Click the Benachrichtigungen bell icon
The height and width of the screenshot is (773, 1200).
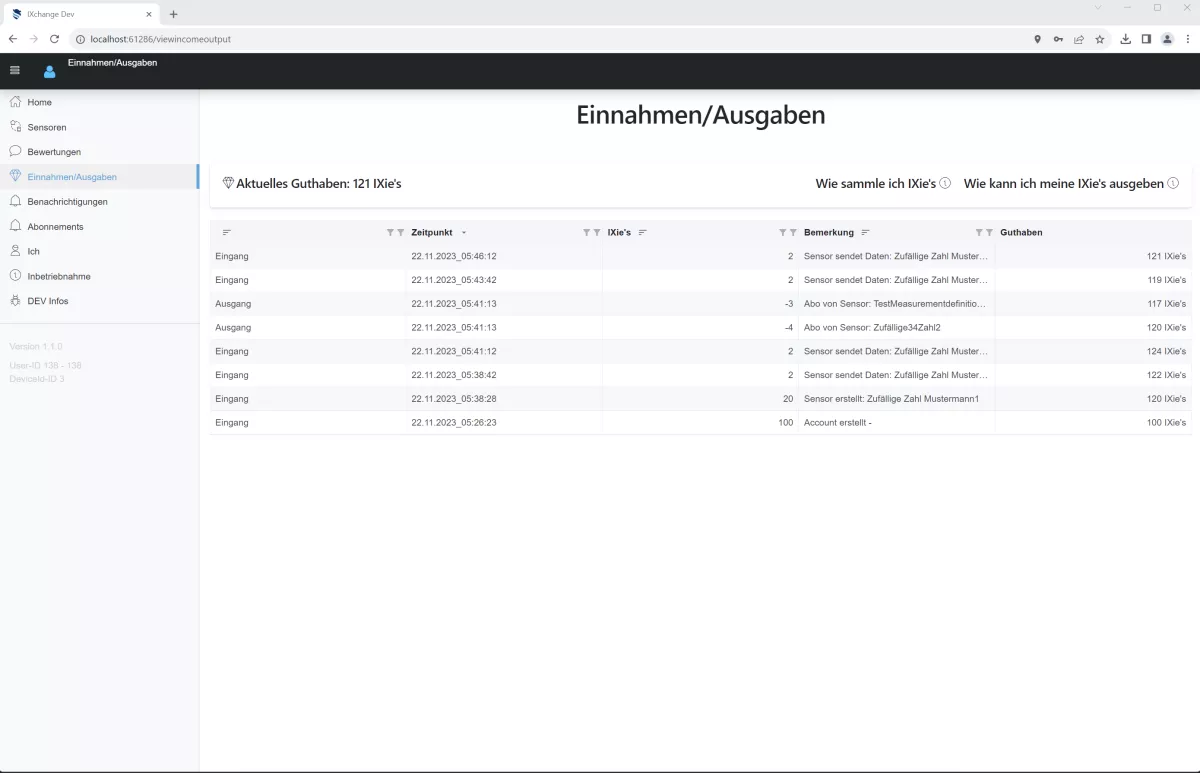pos(15,201)
